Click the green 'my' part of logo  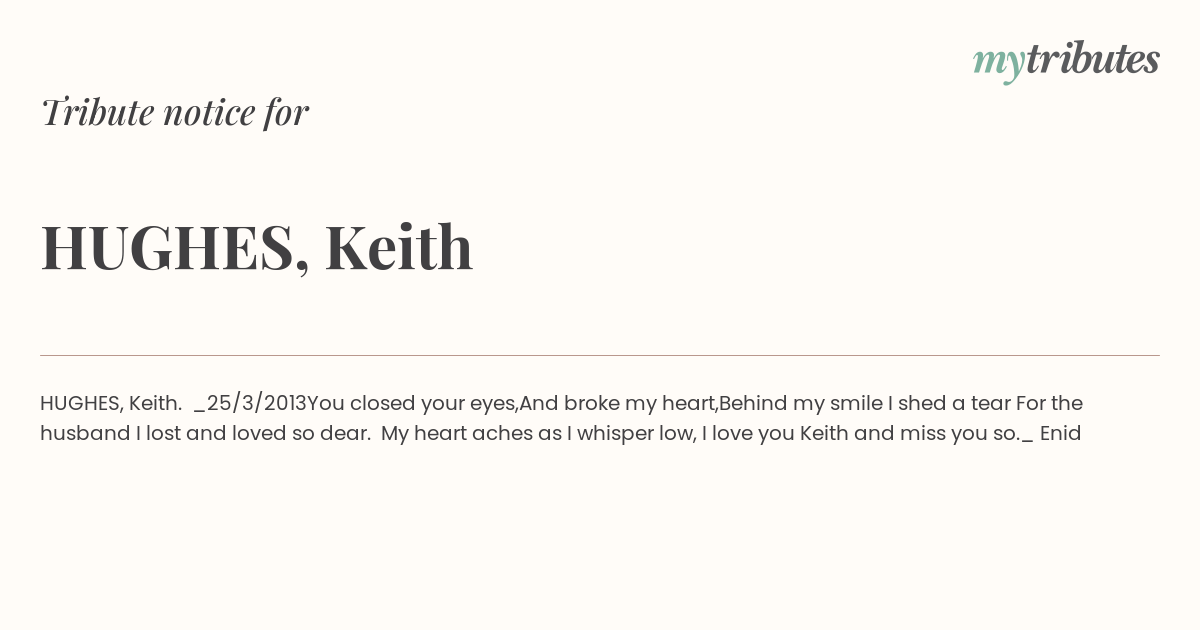click(998, 63)
